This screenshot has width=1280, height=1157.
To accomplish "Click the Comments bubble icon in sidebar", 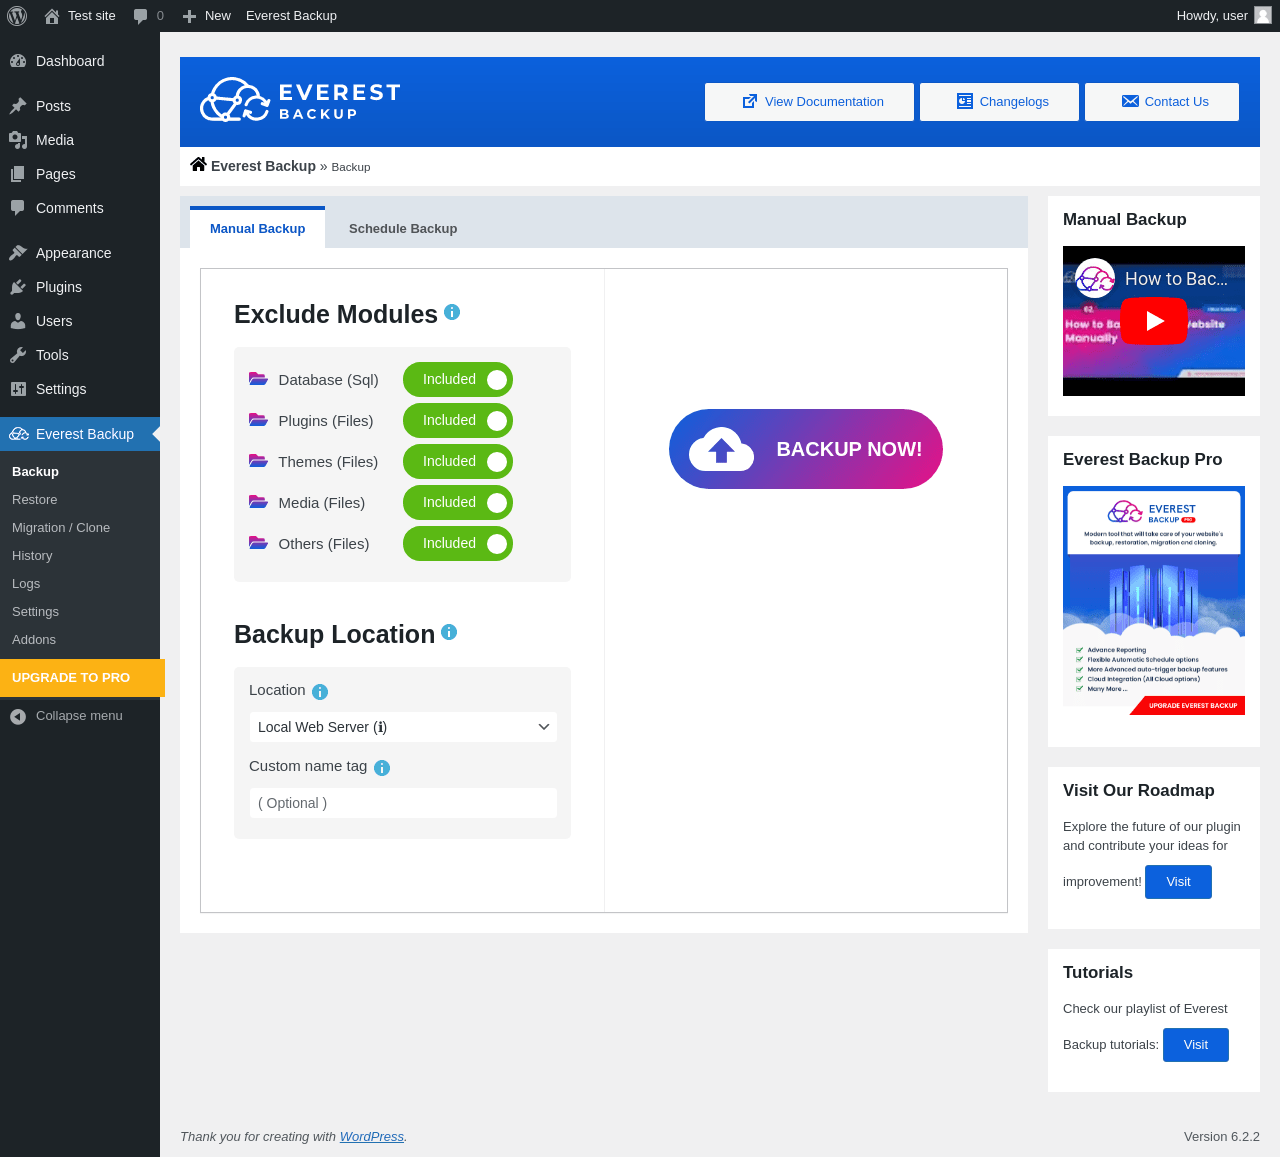I will pos(18,208).
